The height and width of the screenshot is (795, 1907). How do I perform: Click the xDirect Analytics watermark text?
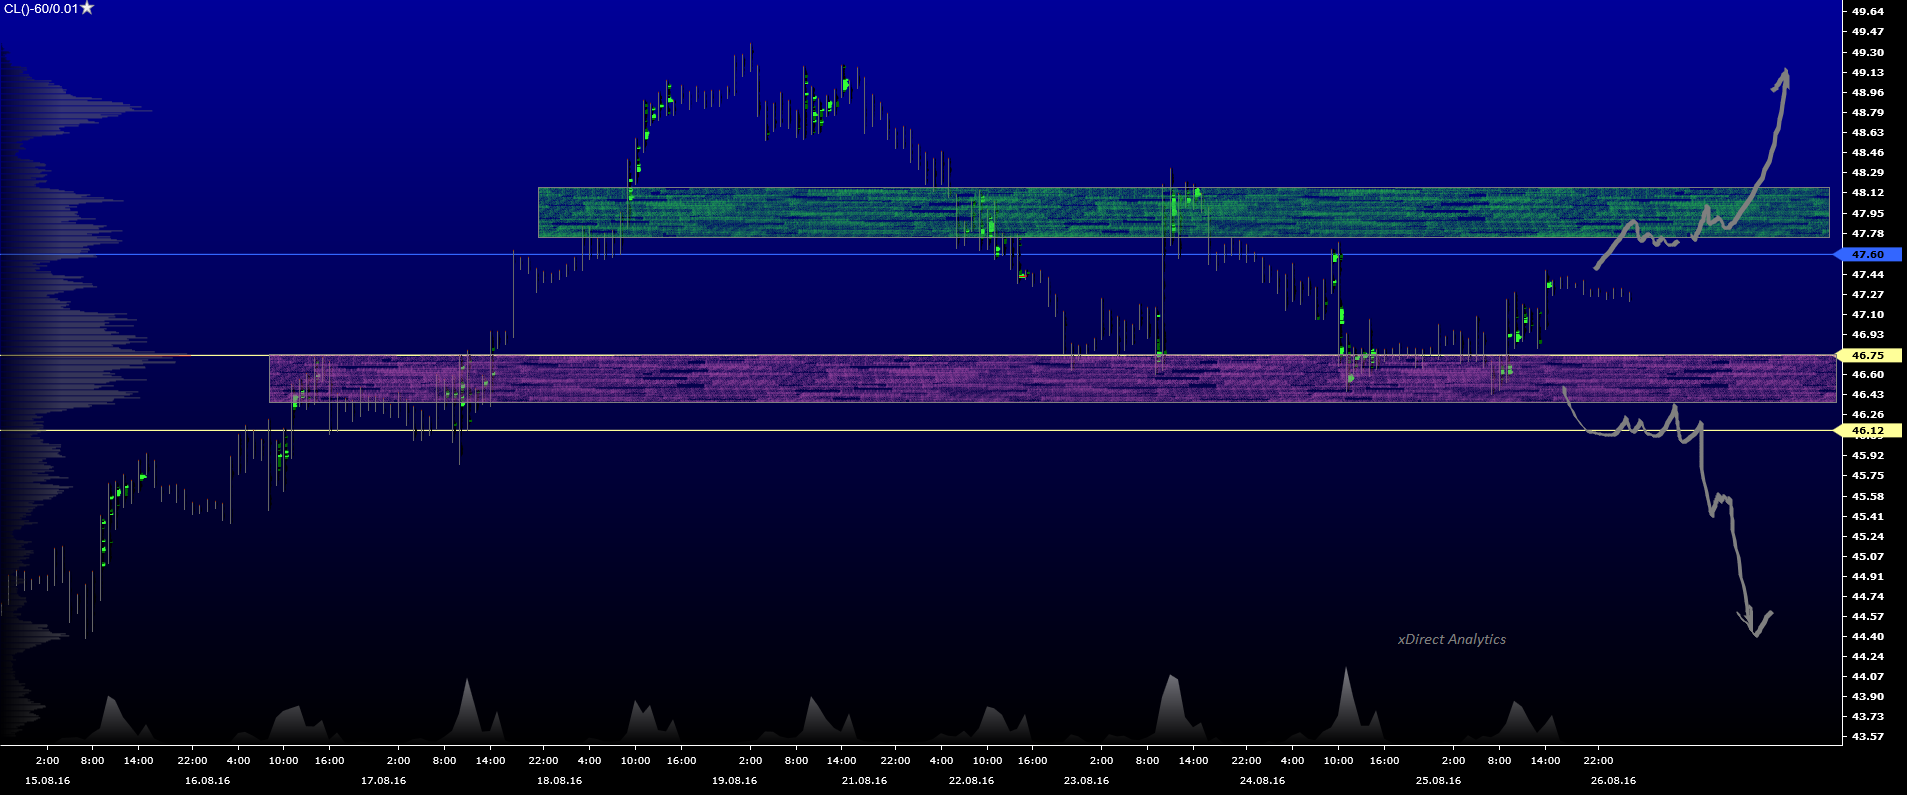(x=1451, y=639)
